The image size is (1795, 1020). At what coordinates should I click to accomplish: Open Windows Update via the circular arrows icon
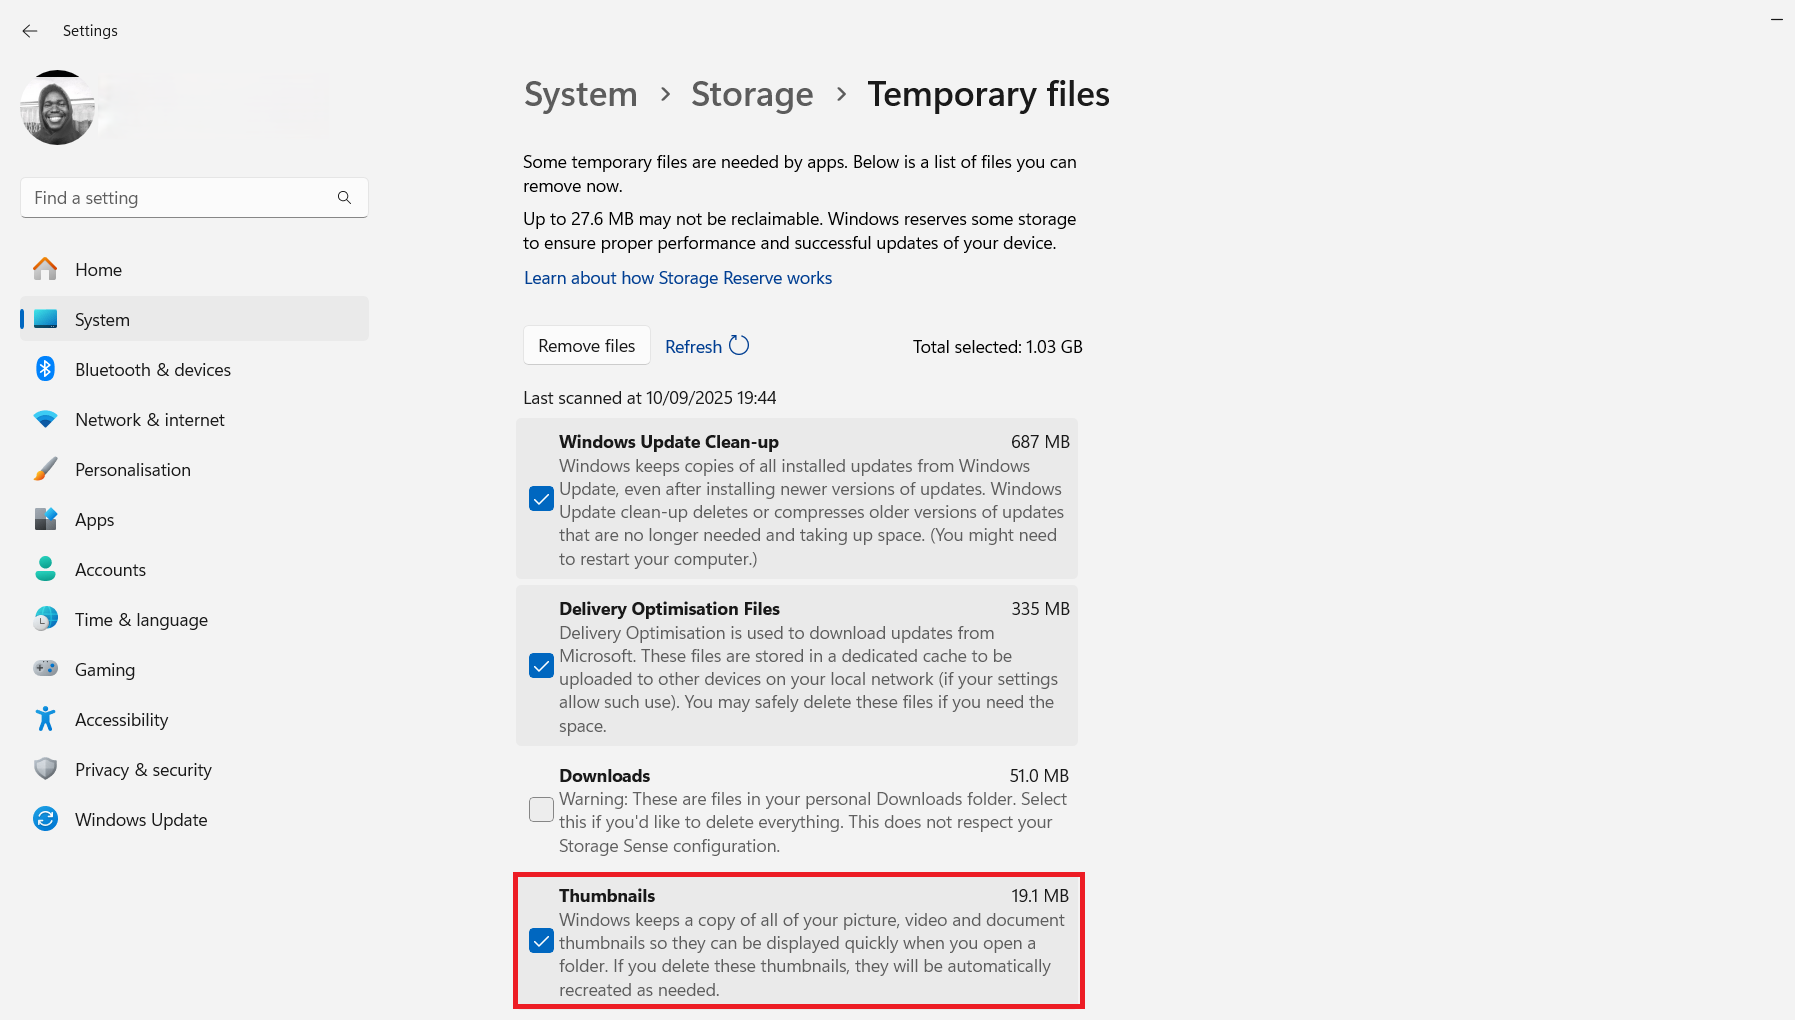click(46, 819)
